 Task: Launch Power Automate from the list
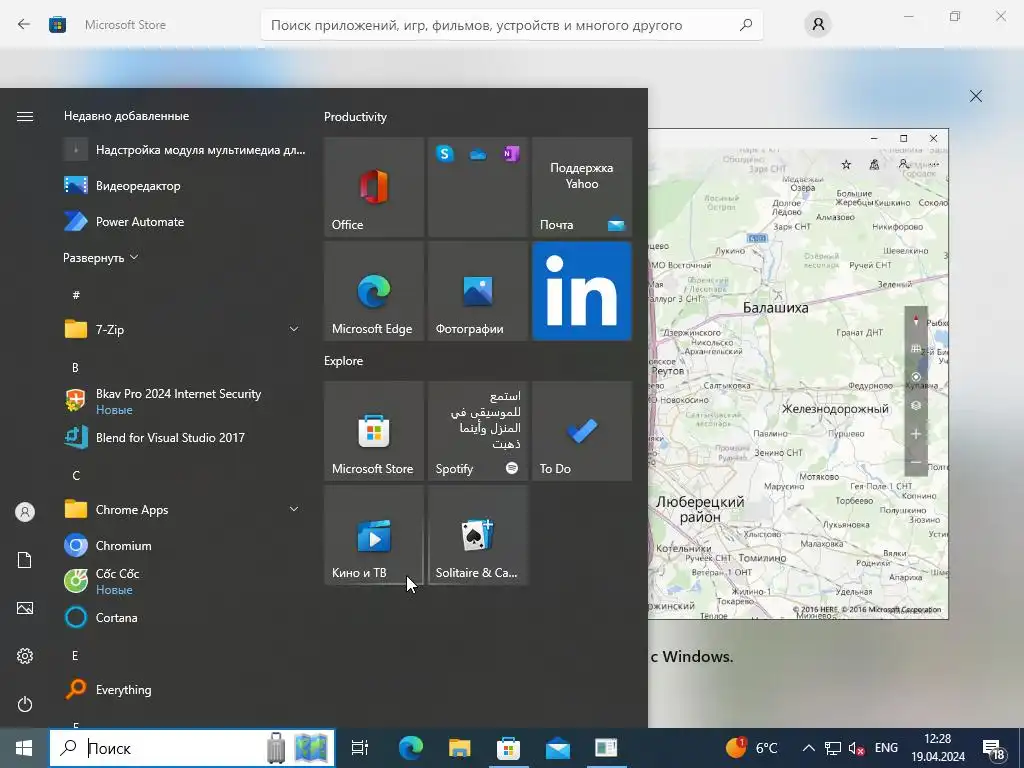coord(184,221)
